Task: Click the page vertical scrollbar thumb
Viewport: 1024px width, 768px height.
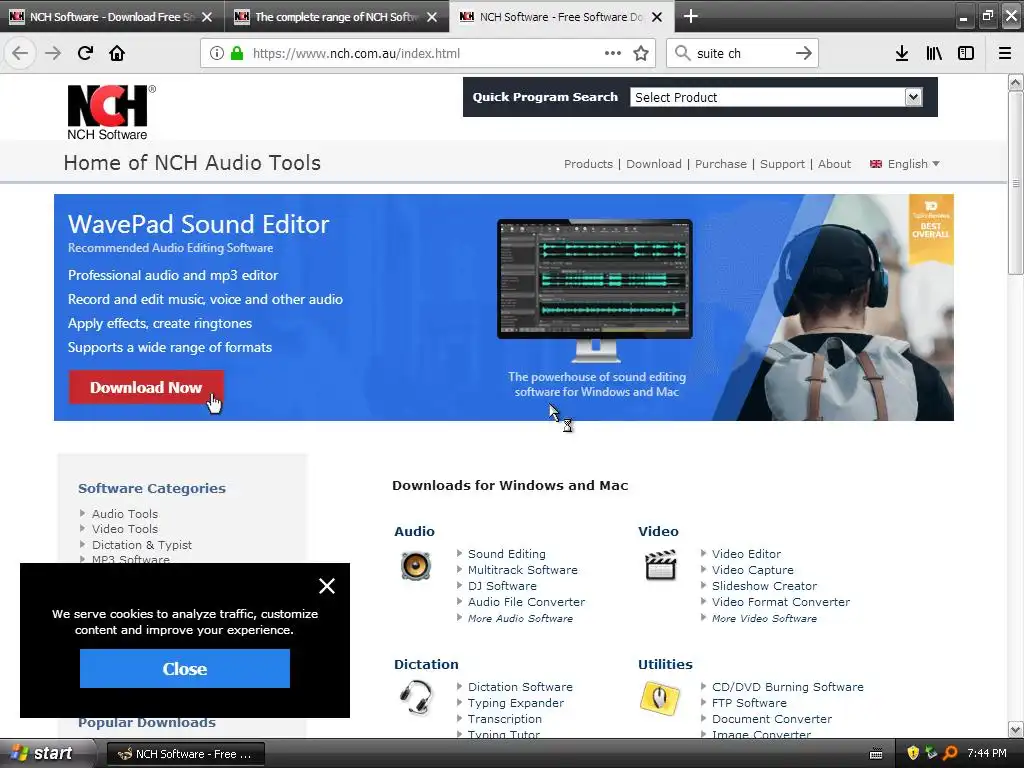Action: point(1015,183)
